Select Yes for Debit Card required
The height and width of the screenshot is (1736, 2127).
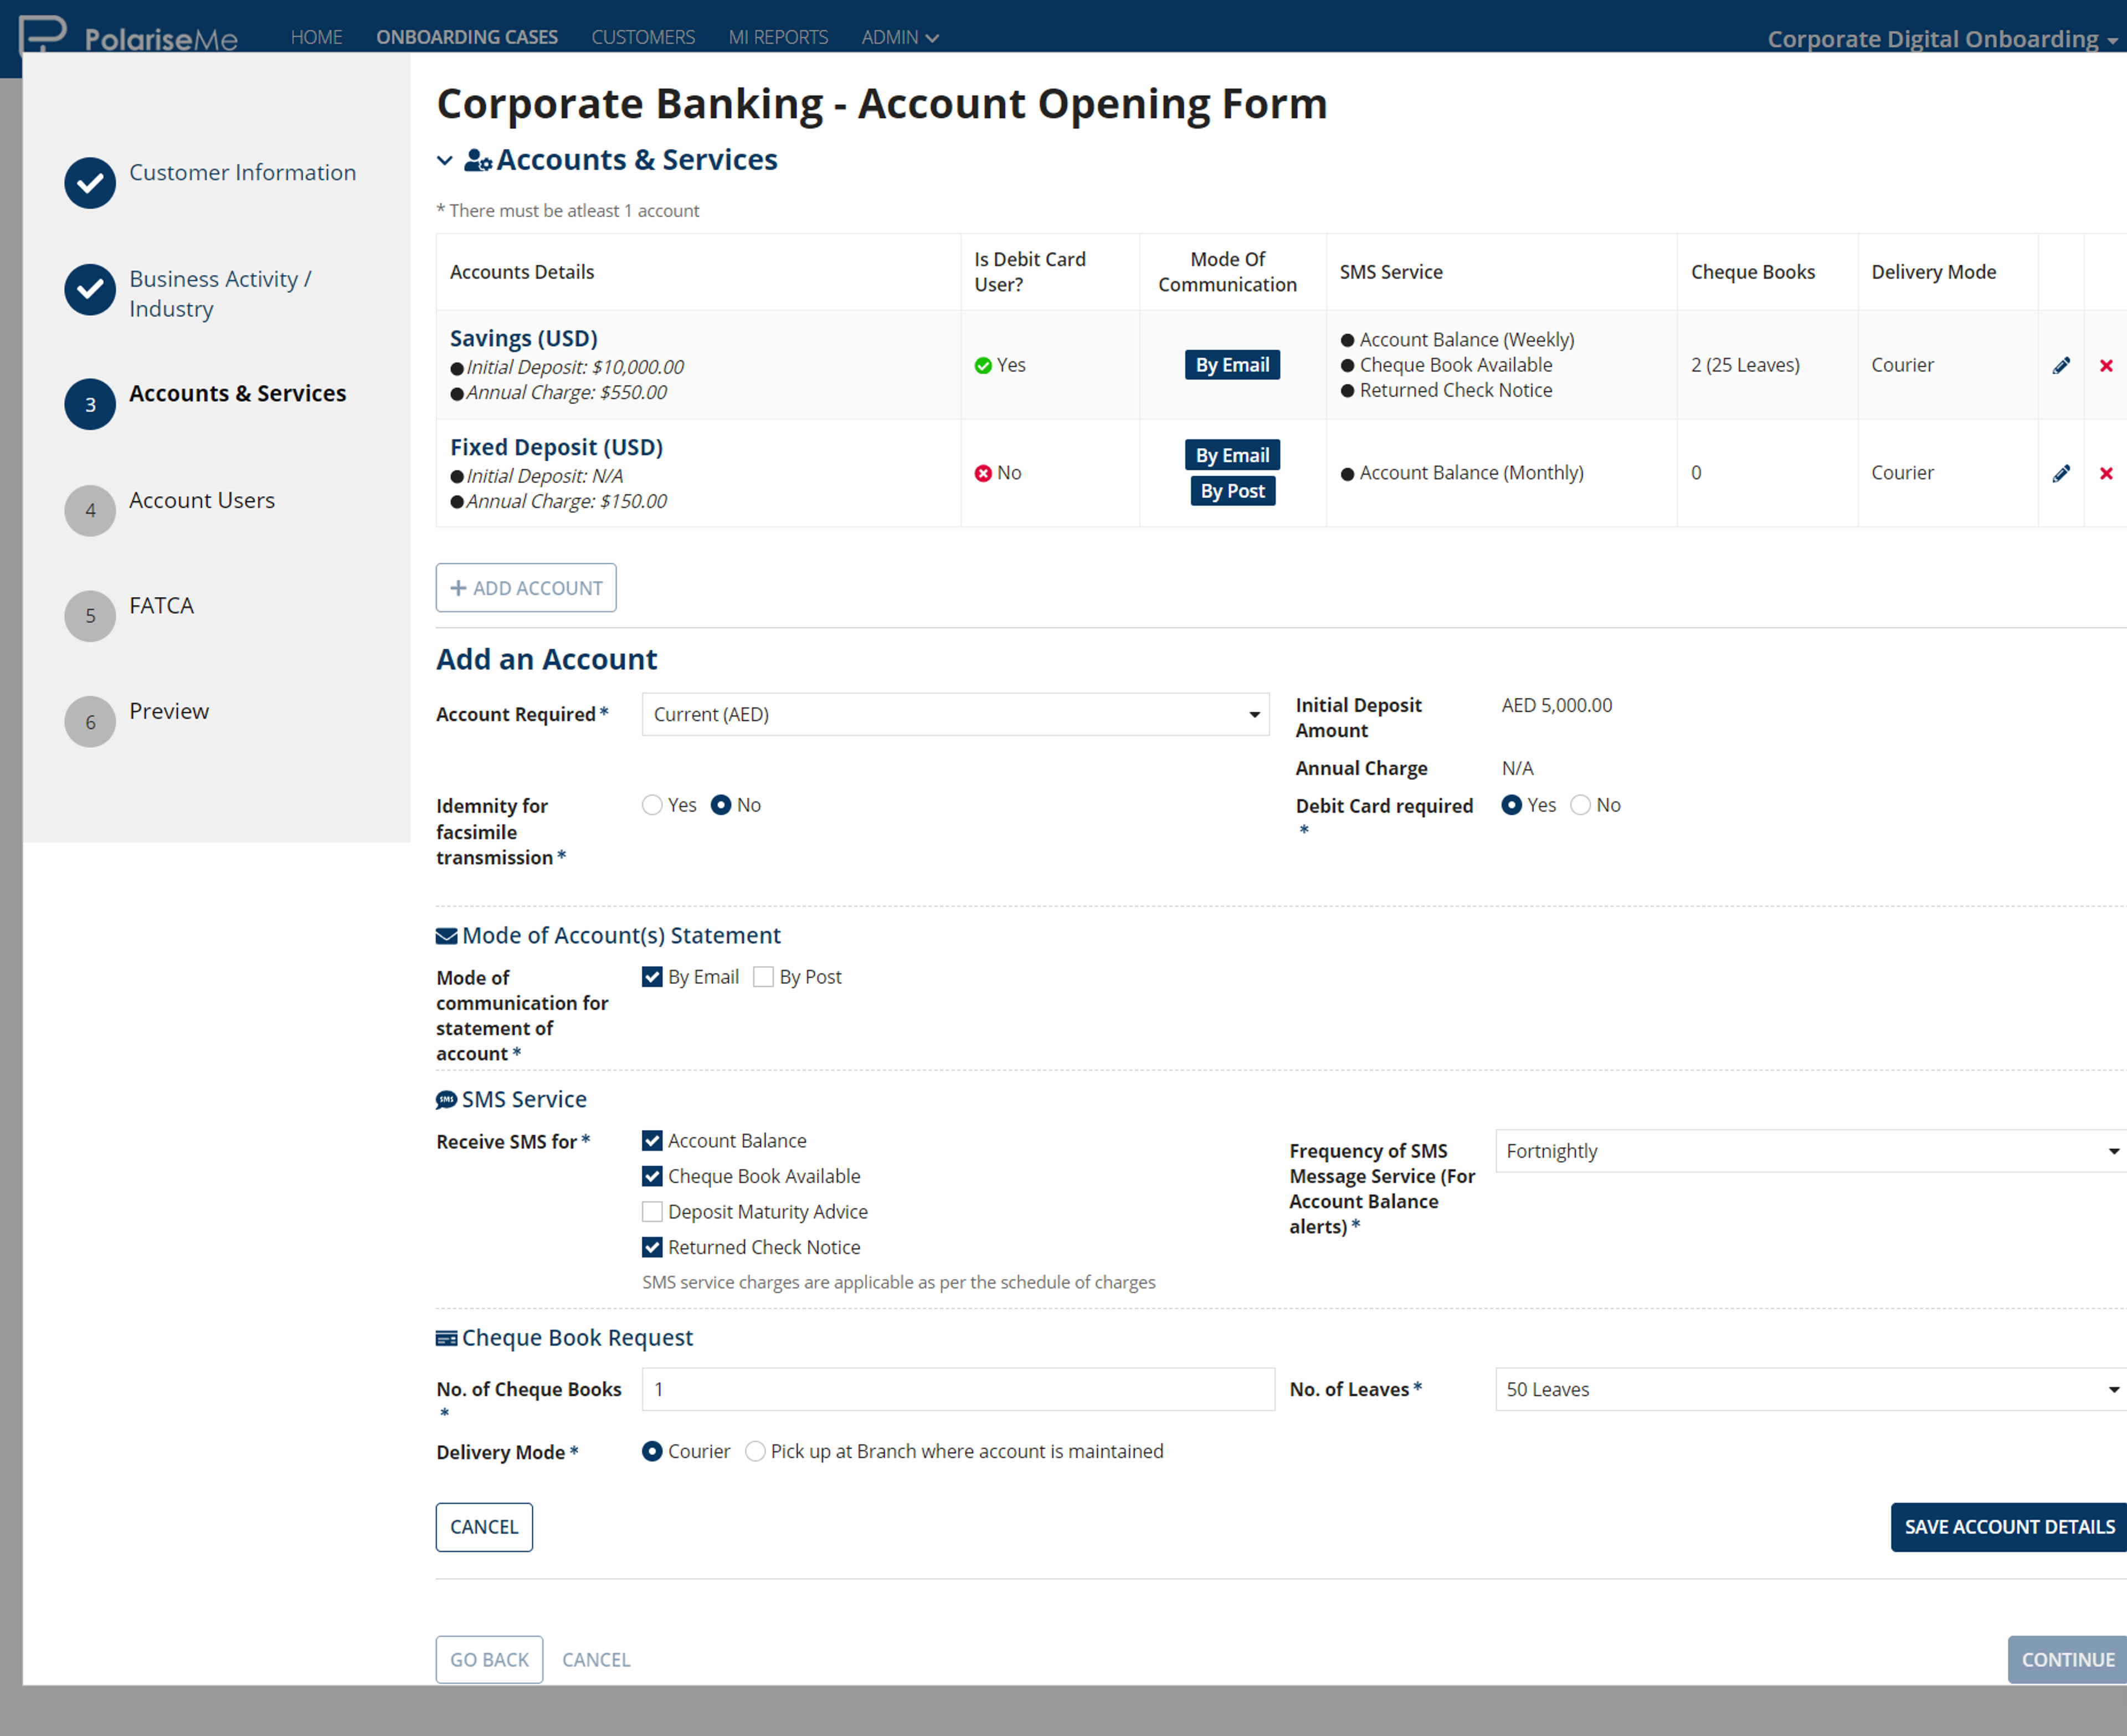pos(1511,805)
